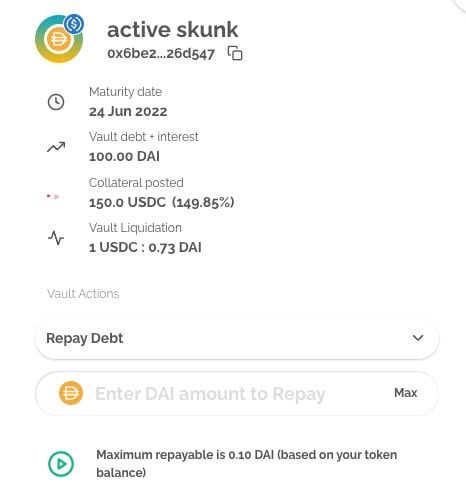Click Max to fill repay amount
Image resolution: width=466 pixels, height=502 pixels.
(x=405, y=393)
